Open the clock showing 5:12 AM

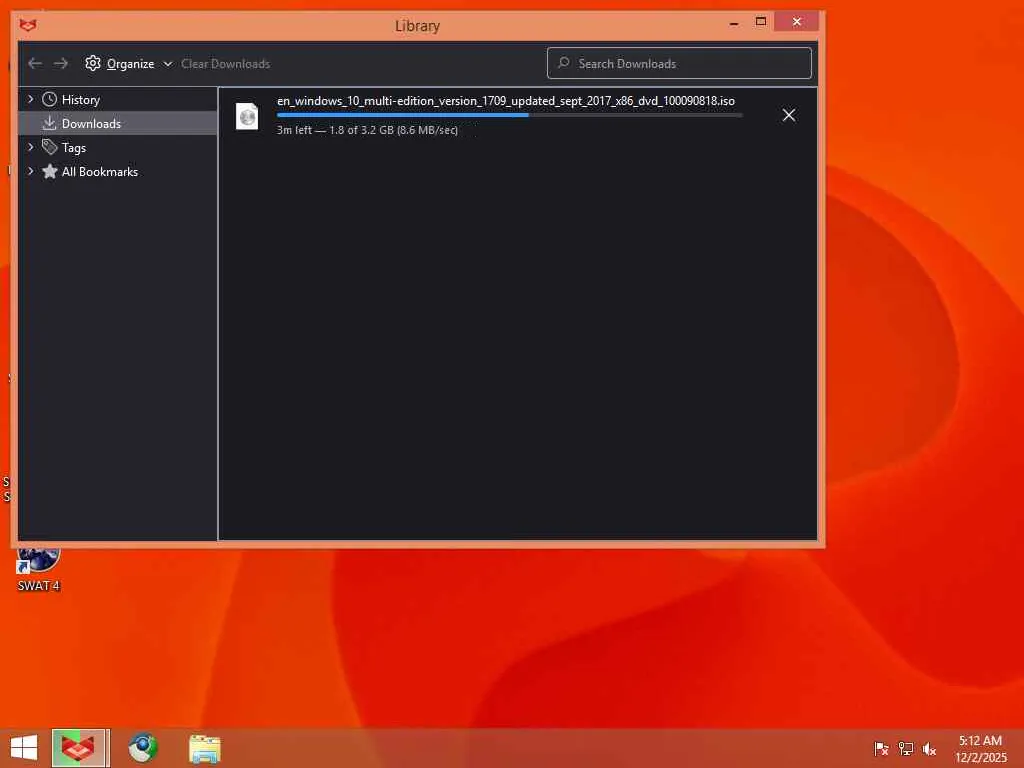980,748
